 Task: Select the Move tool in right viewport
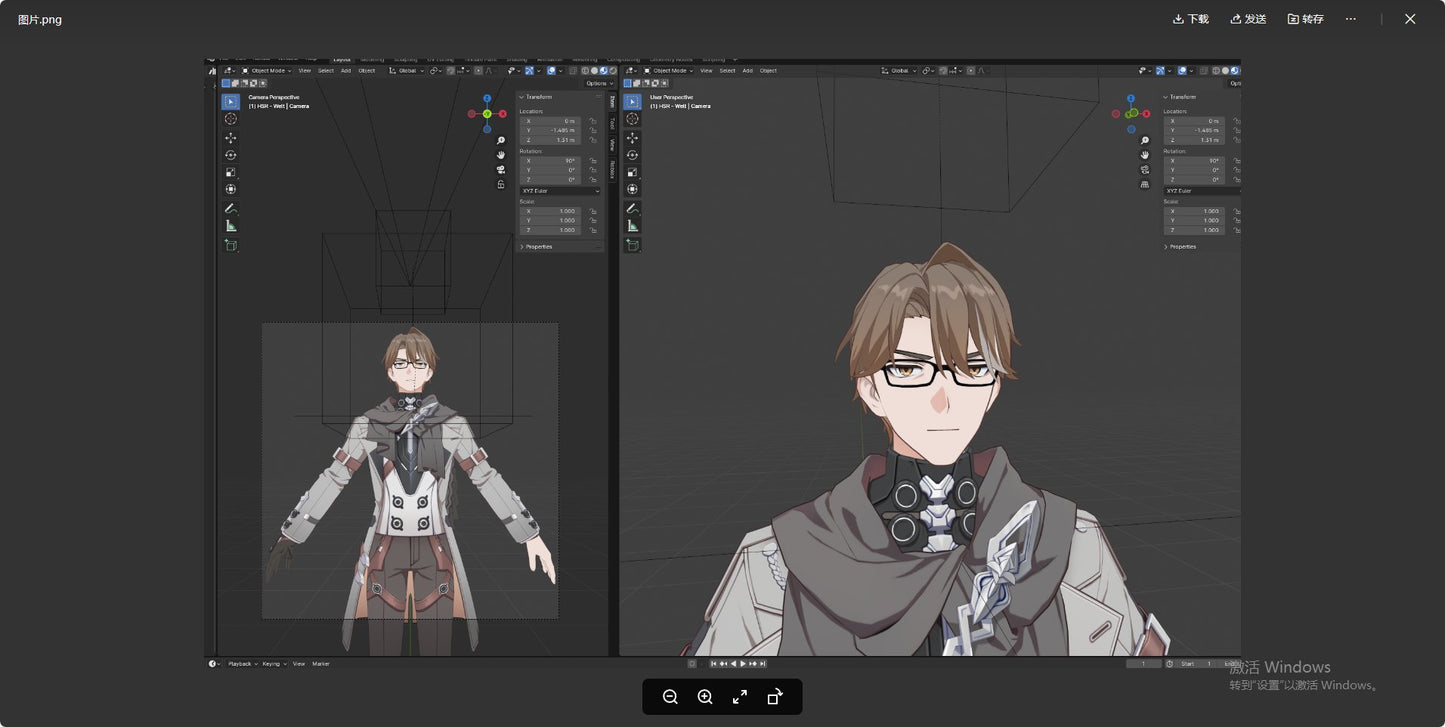click(x=632, y=138)
